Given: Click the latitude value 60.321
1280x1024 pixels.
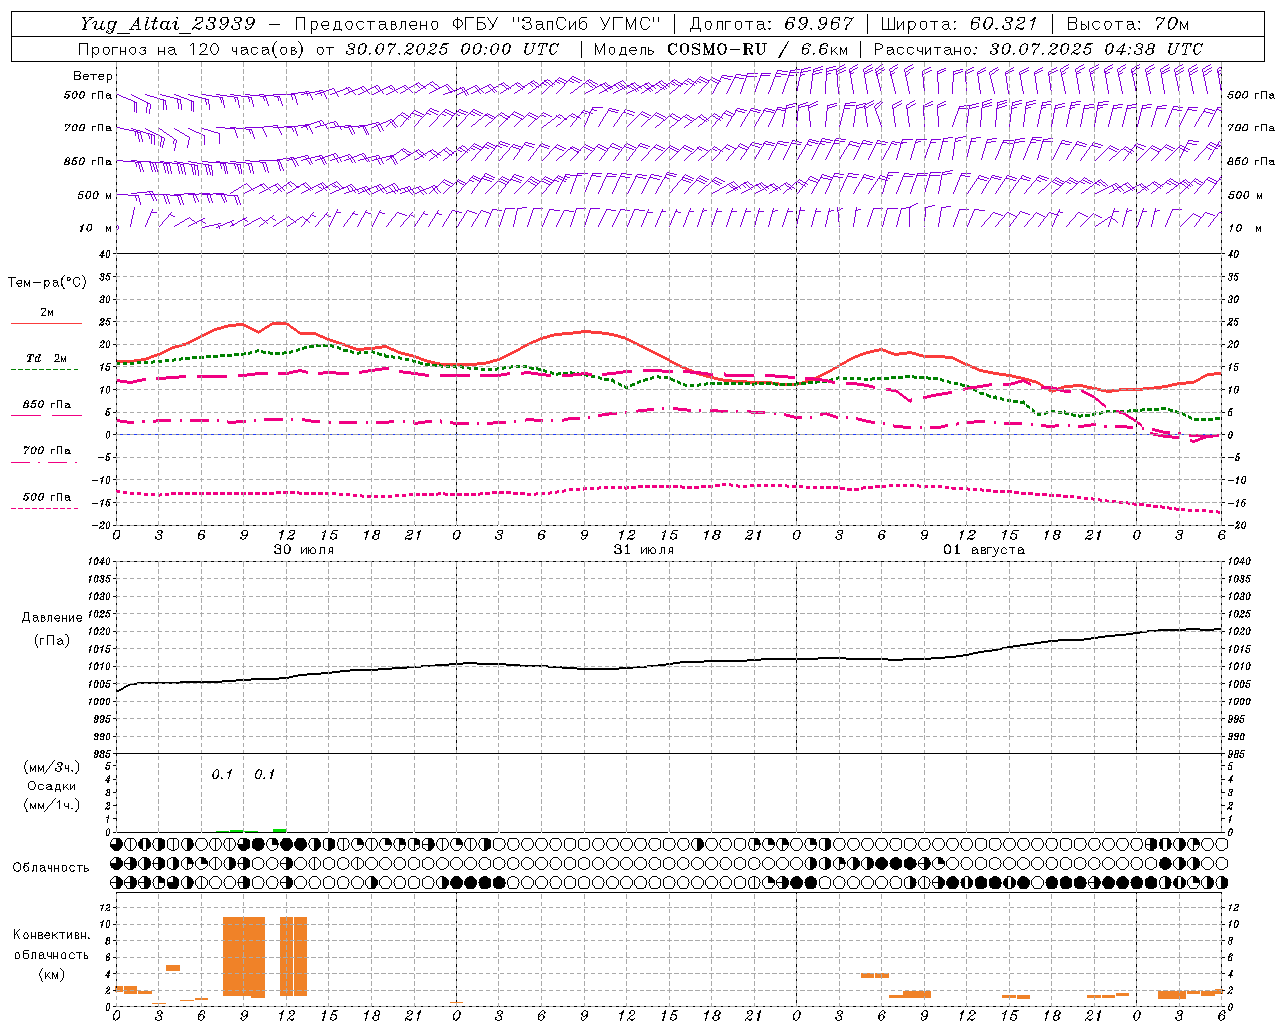Looking at the screenshot, I should pyautogui.click(x=1004, y=24).
